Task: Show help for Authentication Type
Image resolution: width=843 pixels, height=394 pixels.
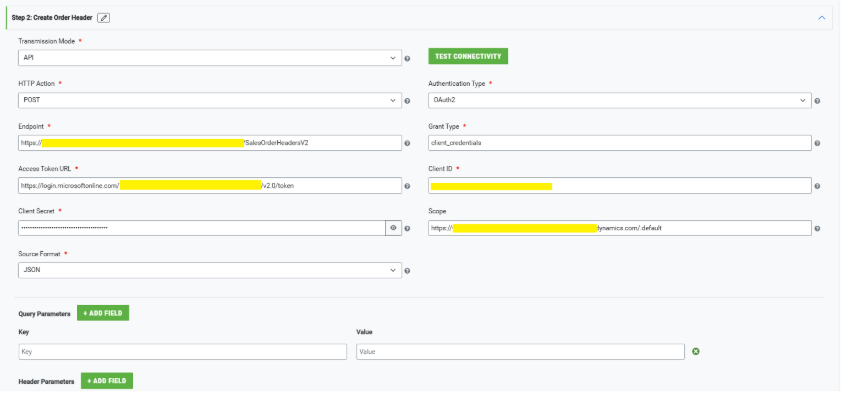Action: [817, 101]
